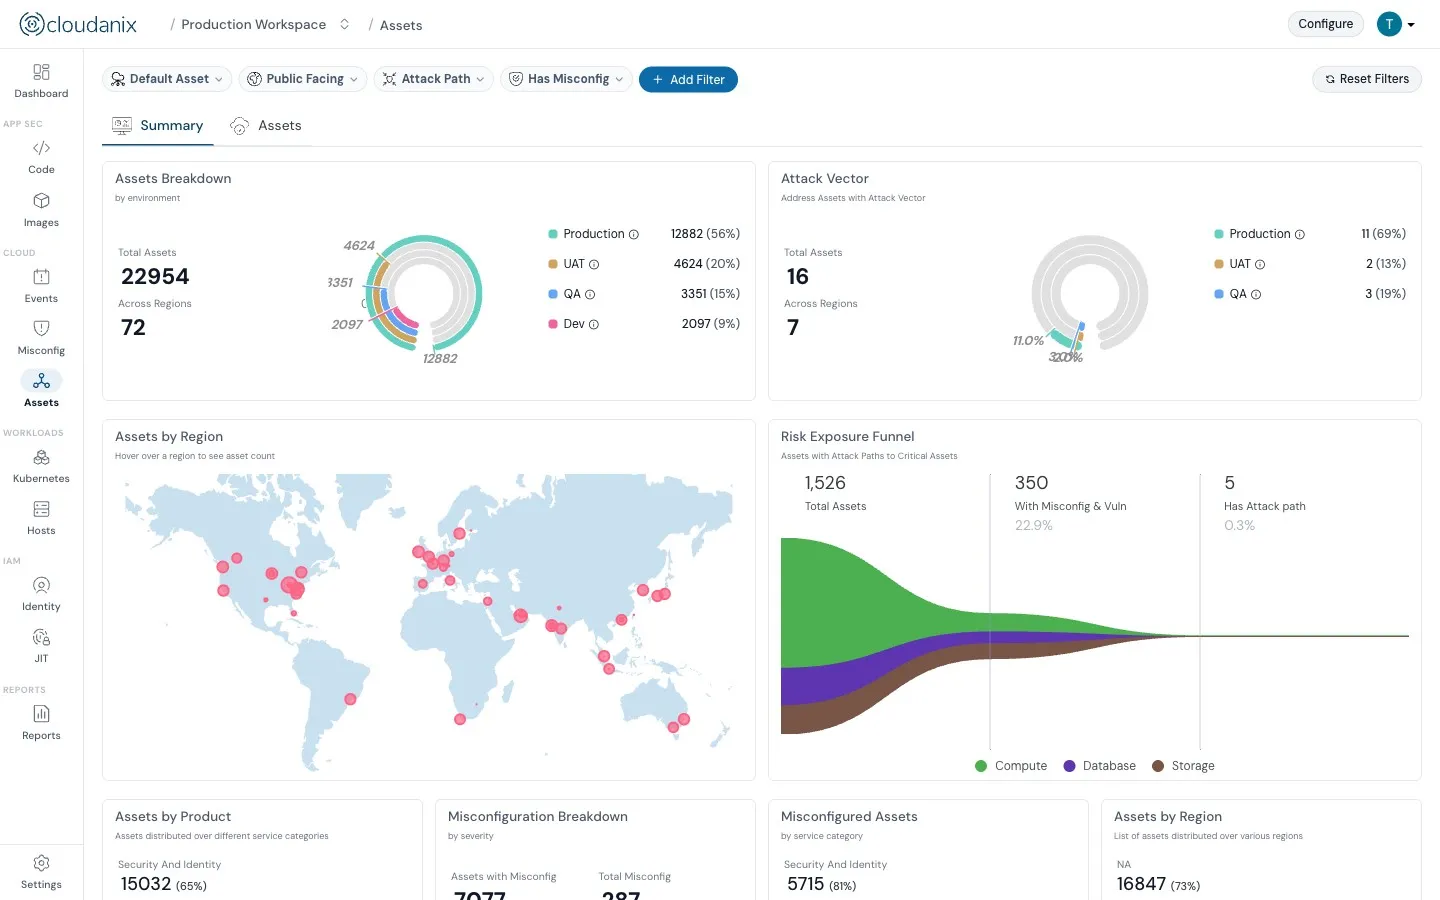Expand the Attack Path filter dropdown
The width and height of the screenshot is (1440, 900).
coord(434,79)
